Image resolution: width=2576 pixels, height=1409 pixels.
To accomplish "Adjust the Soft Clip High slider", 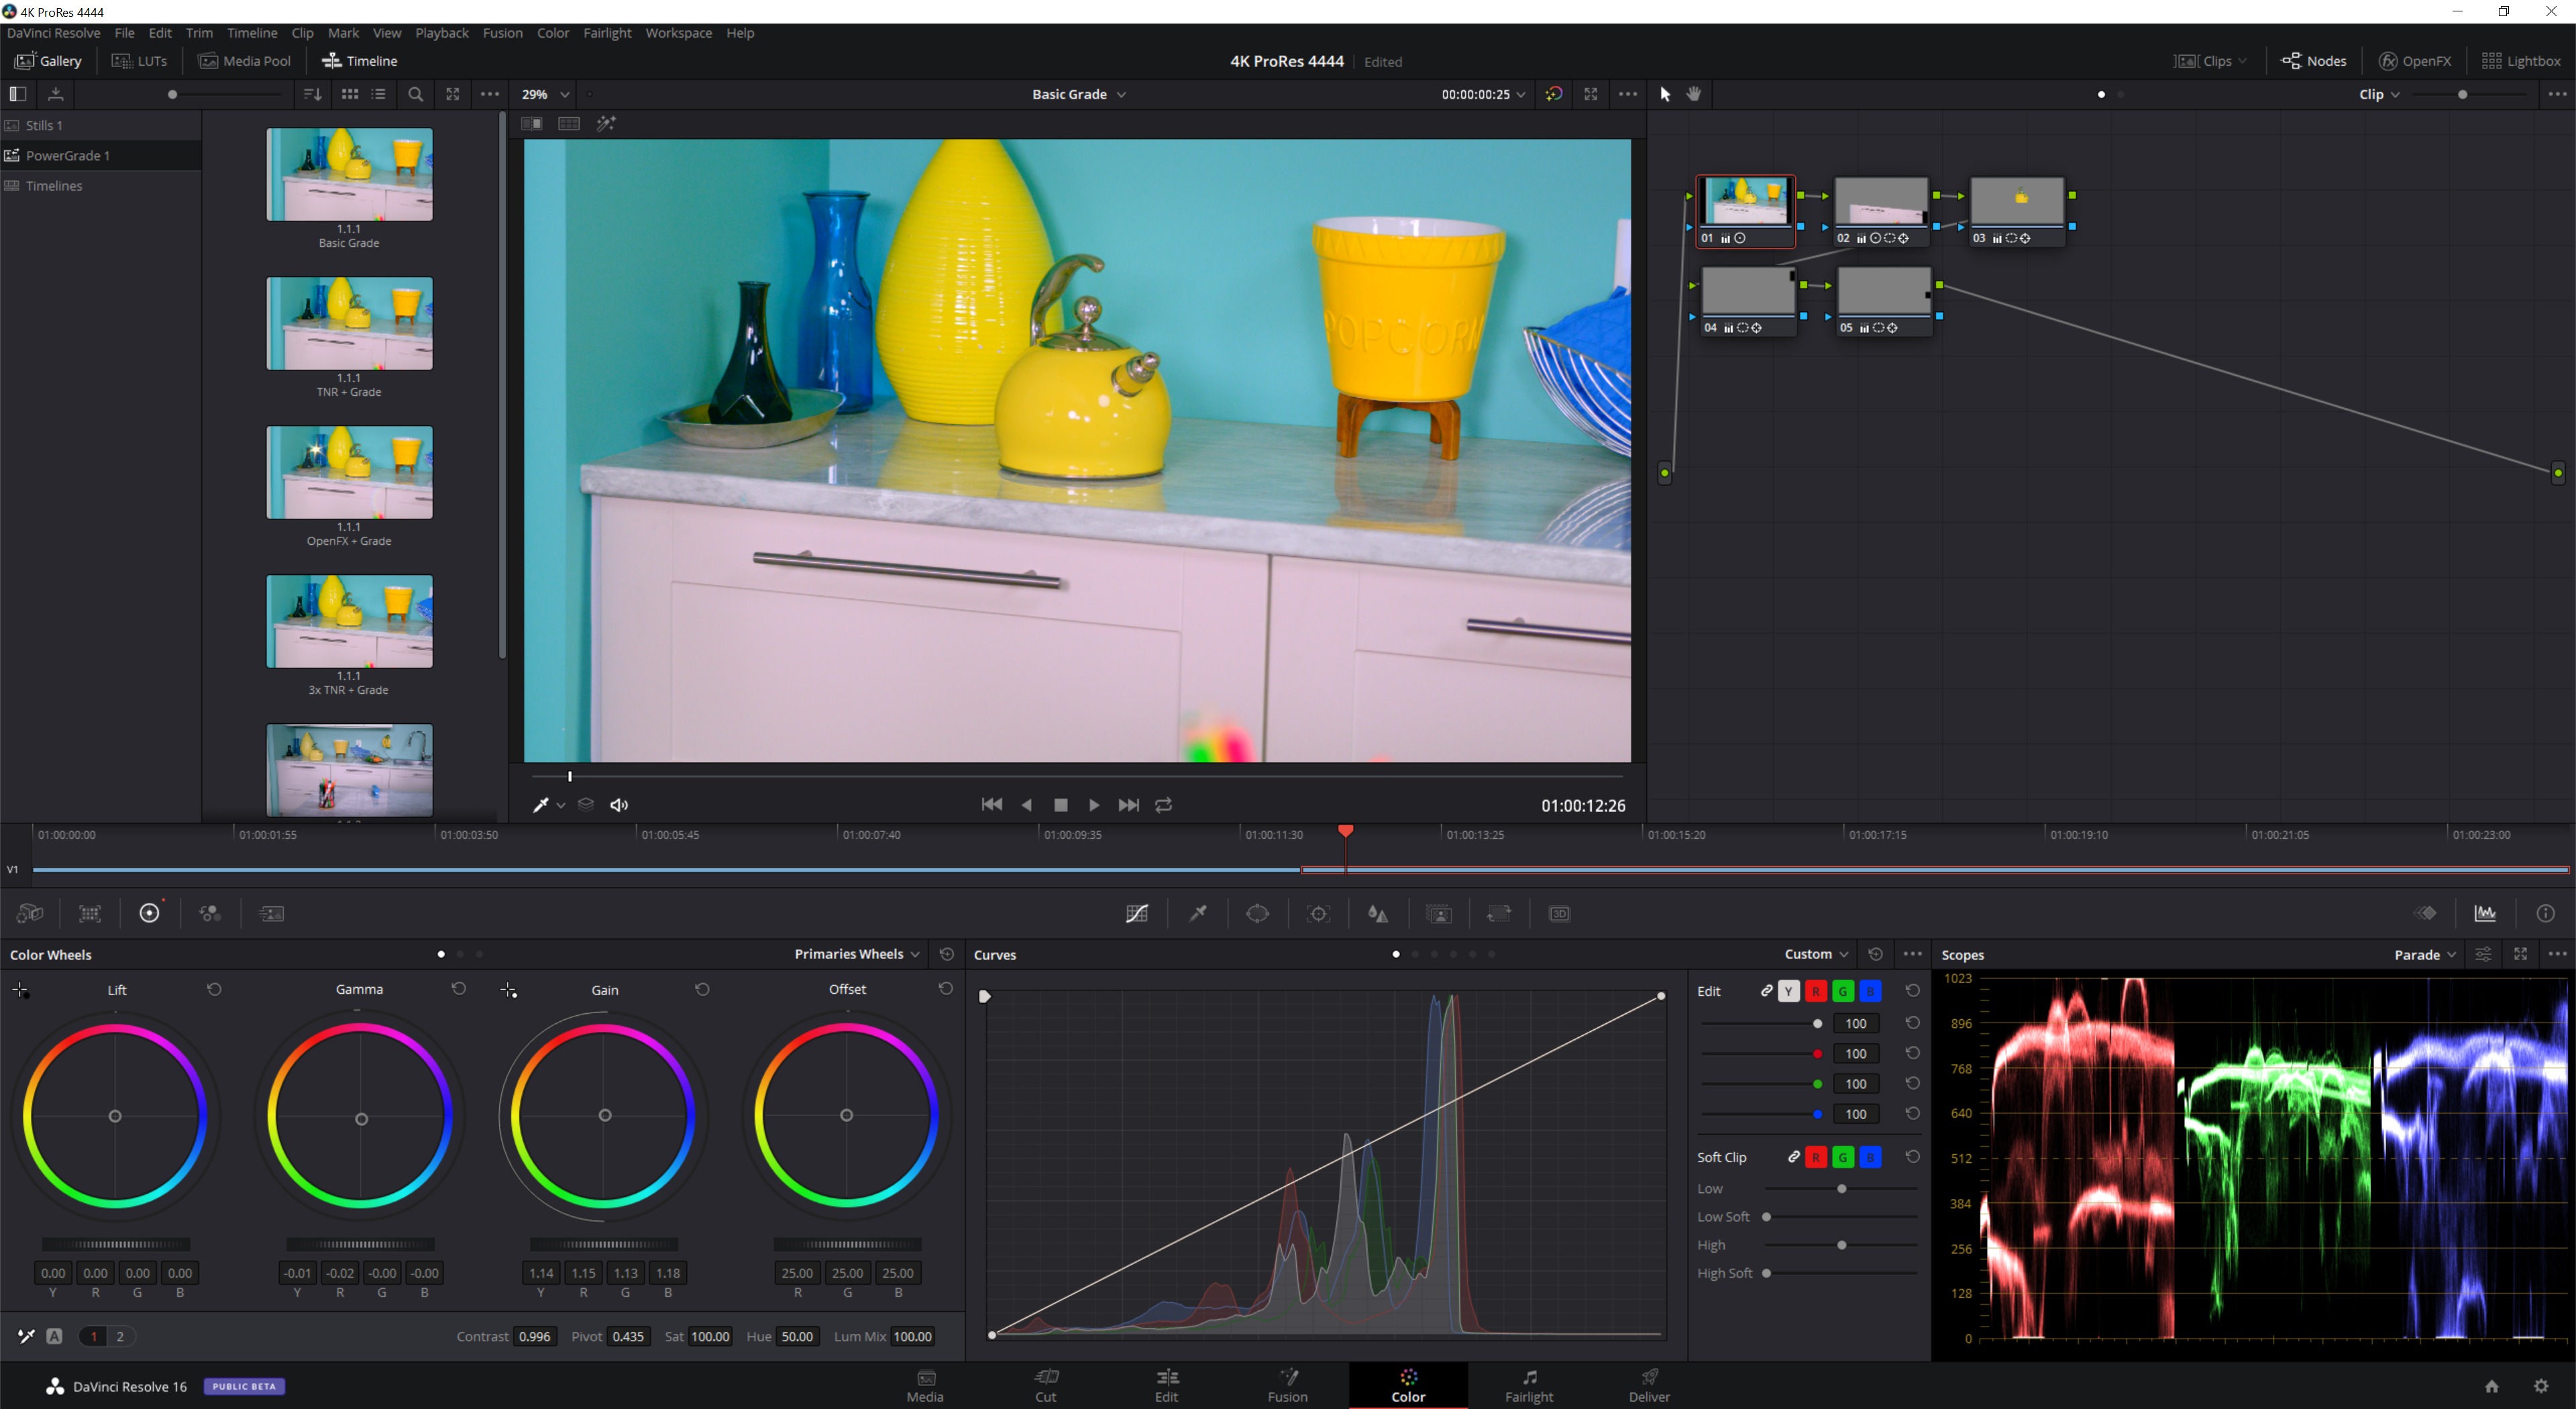I will [1841, 1245].
